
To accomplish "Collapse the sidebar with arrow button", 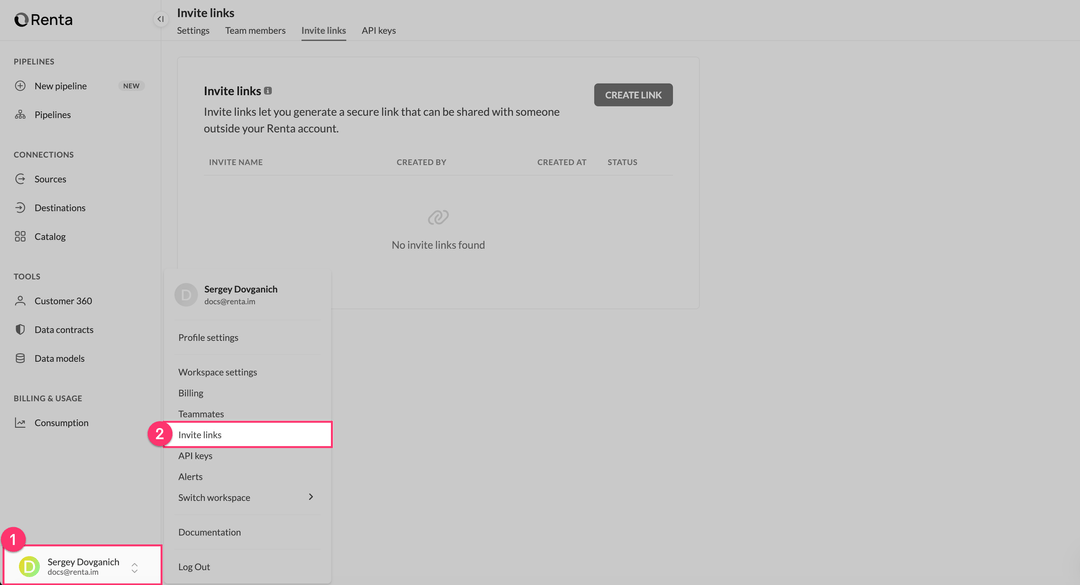I will pyautogui.click(x=160, y=19).
